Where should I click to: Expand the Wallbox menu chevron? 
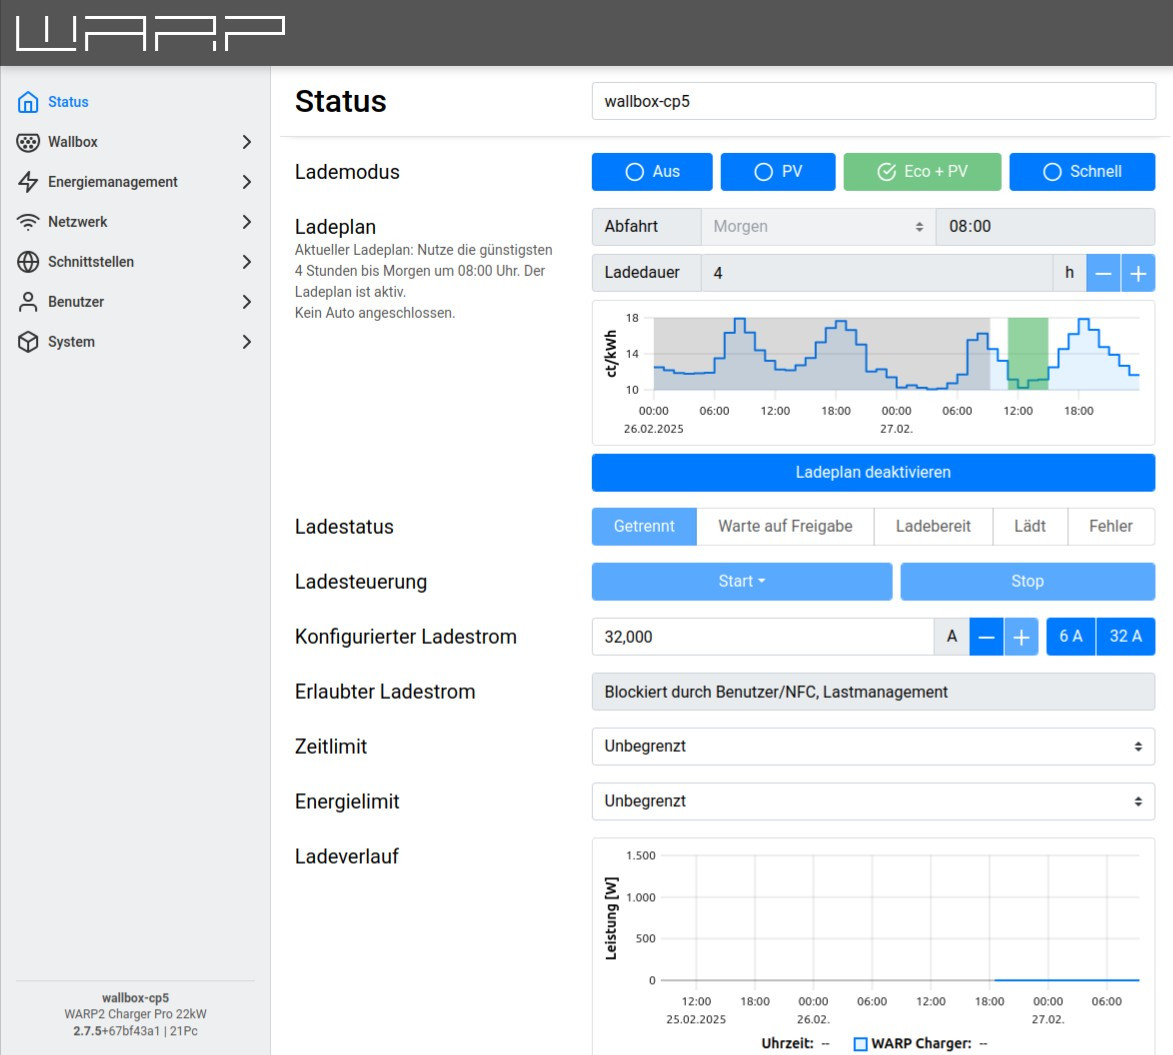tap(247, 142)
